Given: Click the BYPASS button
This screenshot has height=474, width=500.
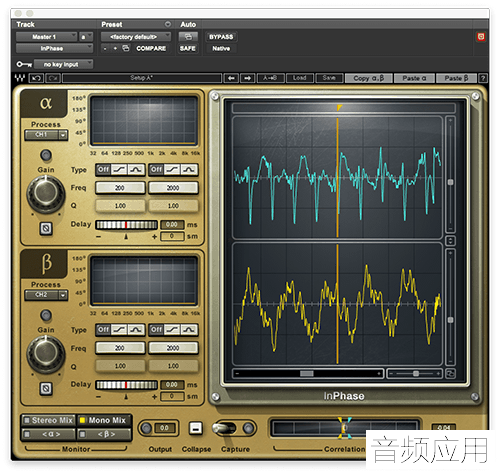Looking at the screenshot, I should tap(221, 37).
